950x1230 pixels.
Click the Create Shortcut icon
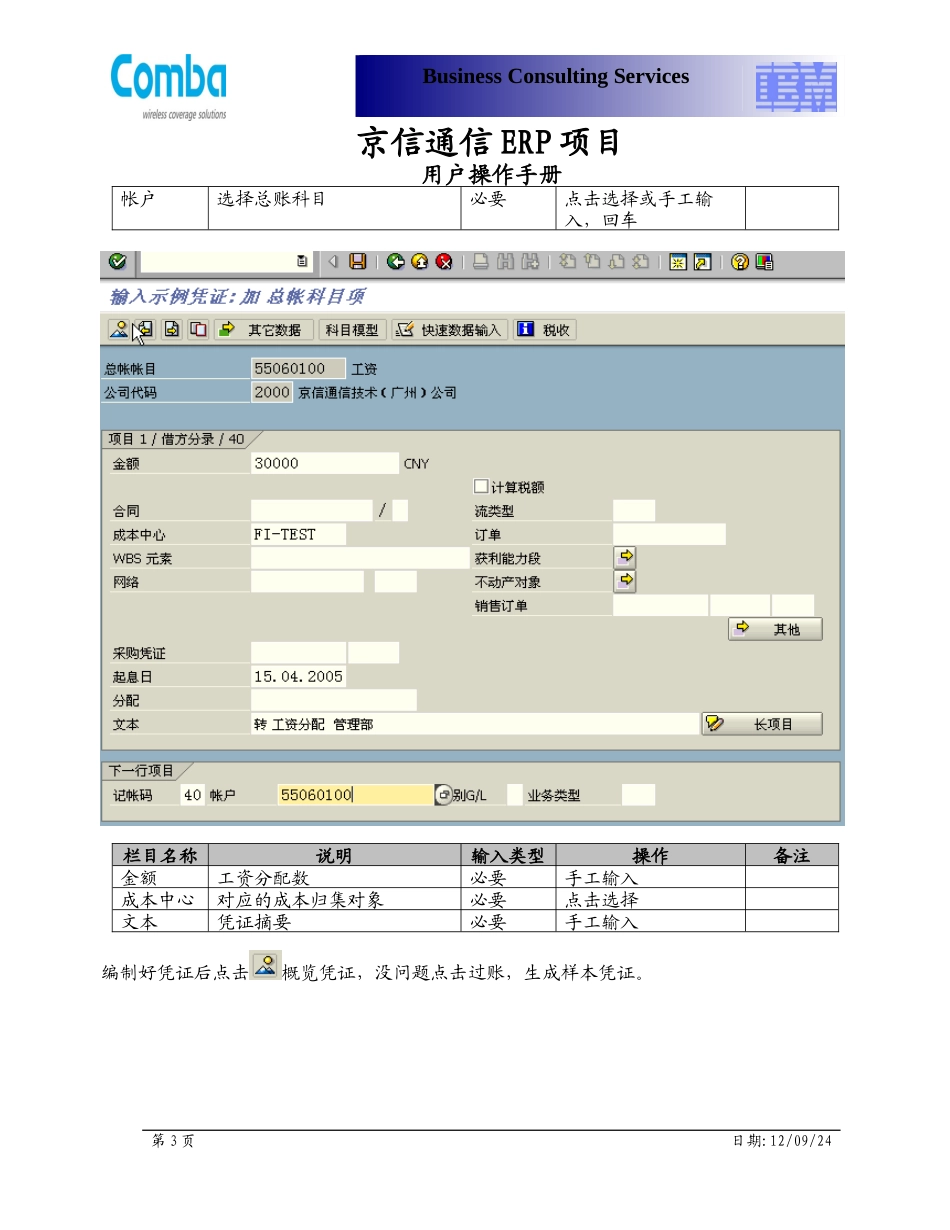click(x=702, y=262)
